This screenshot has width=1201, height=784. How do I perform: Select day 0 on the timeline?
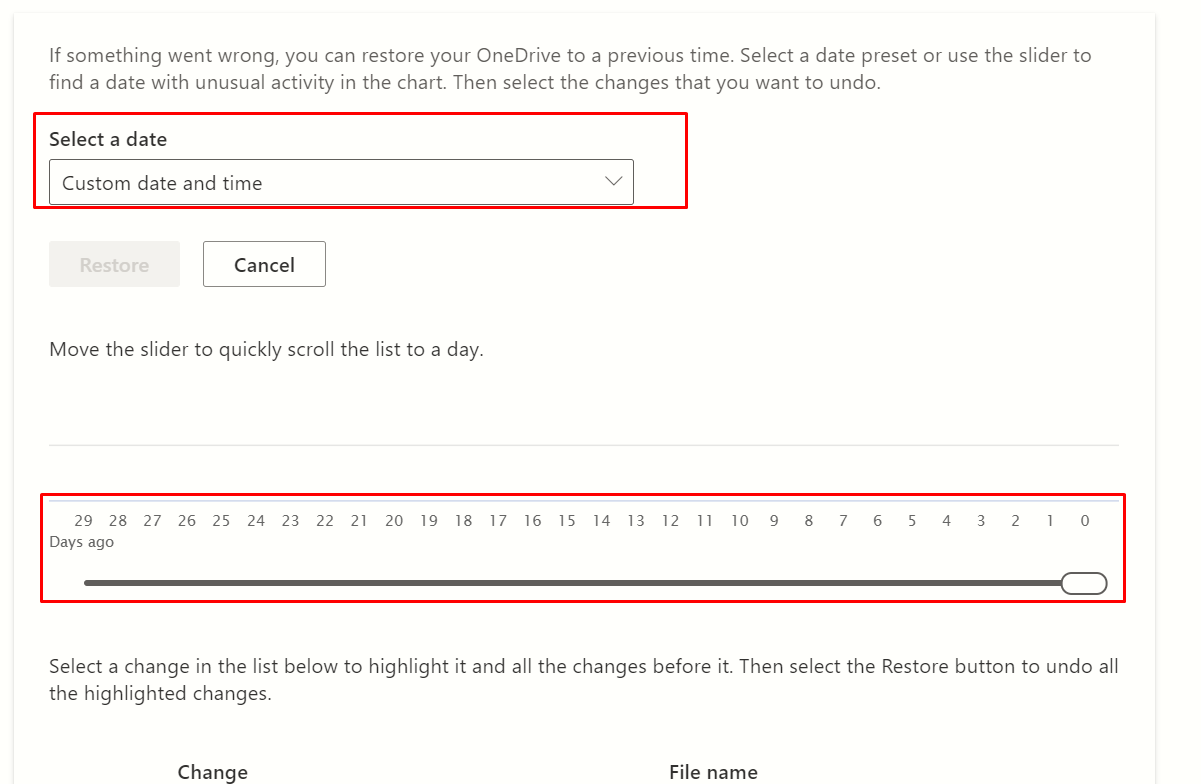pyautogui.click(x=1085, y=520)
